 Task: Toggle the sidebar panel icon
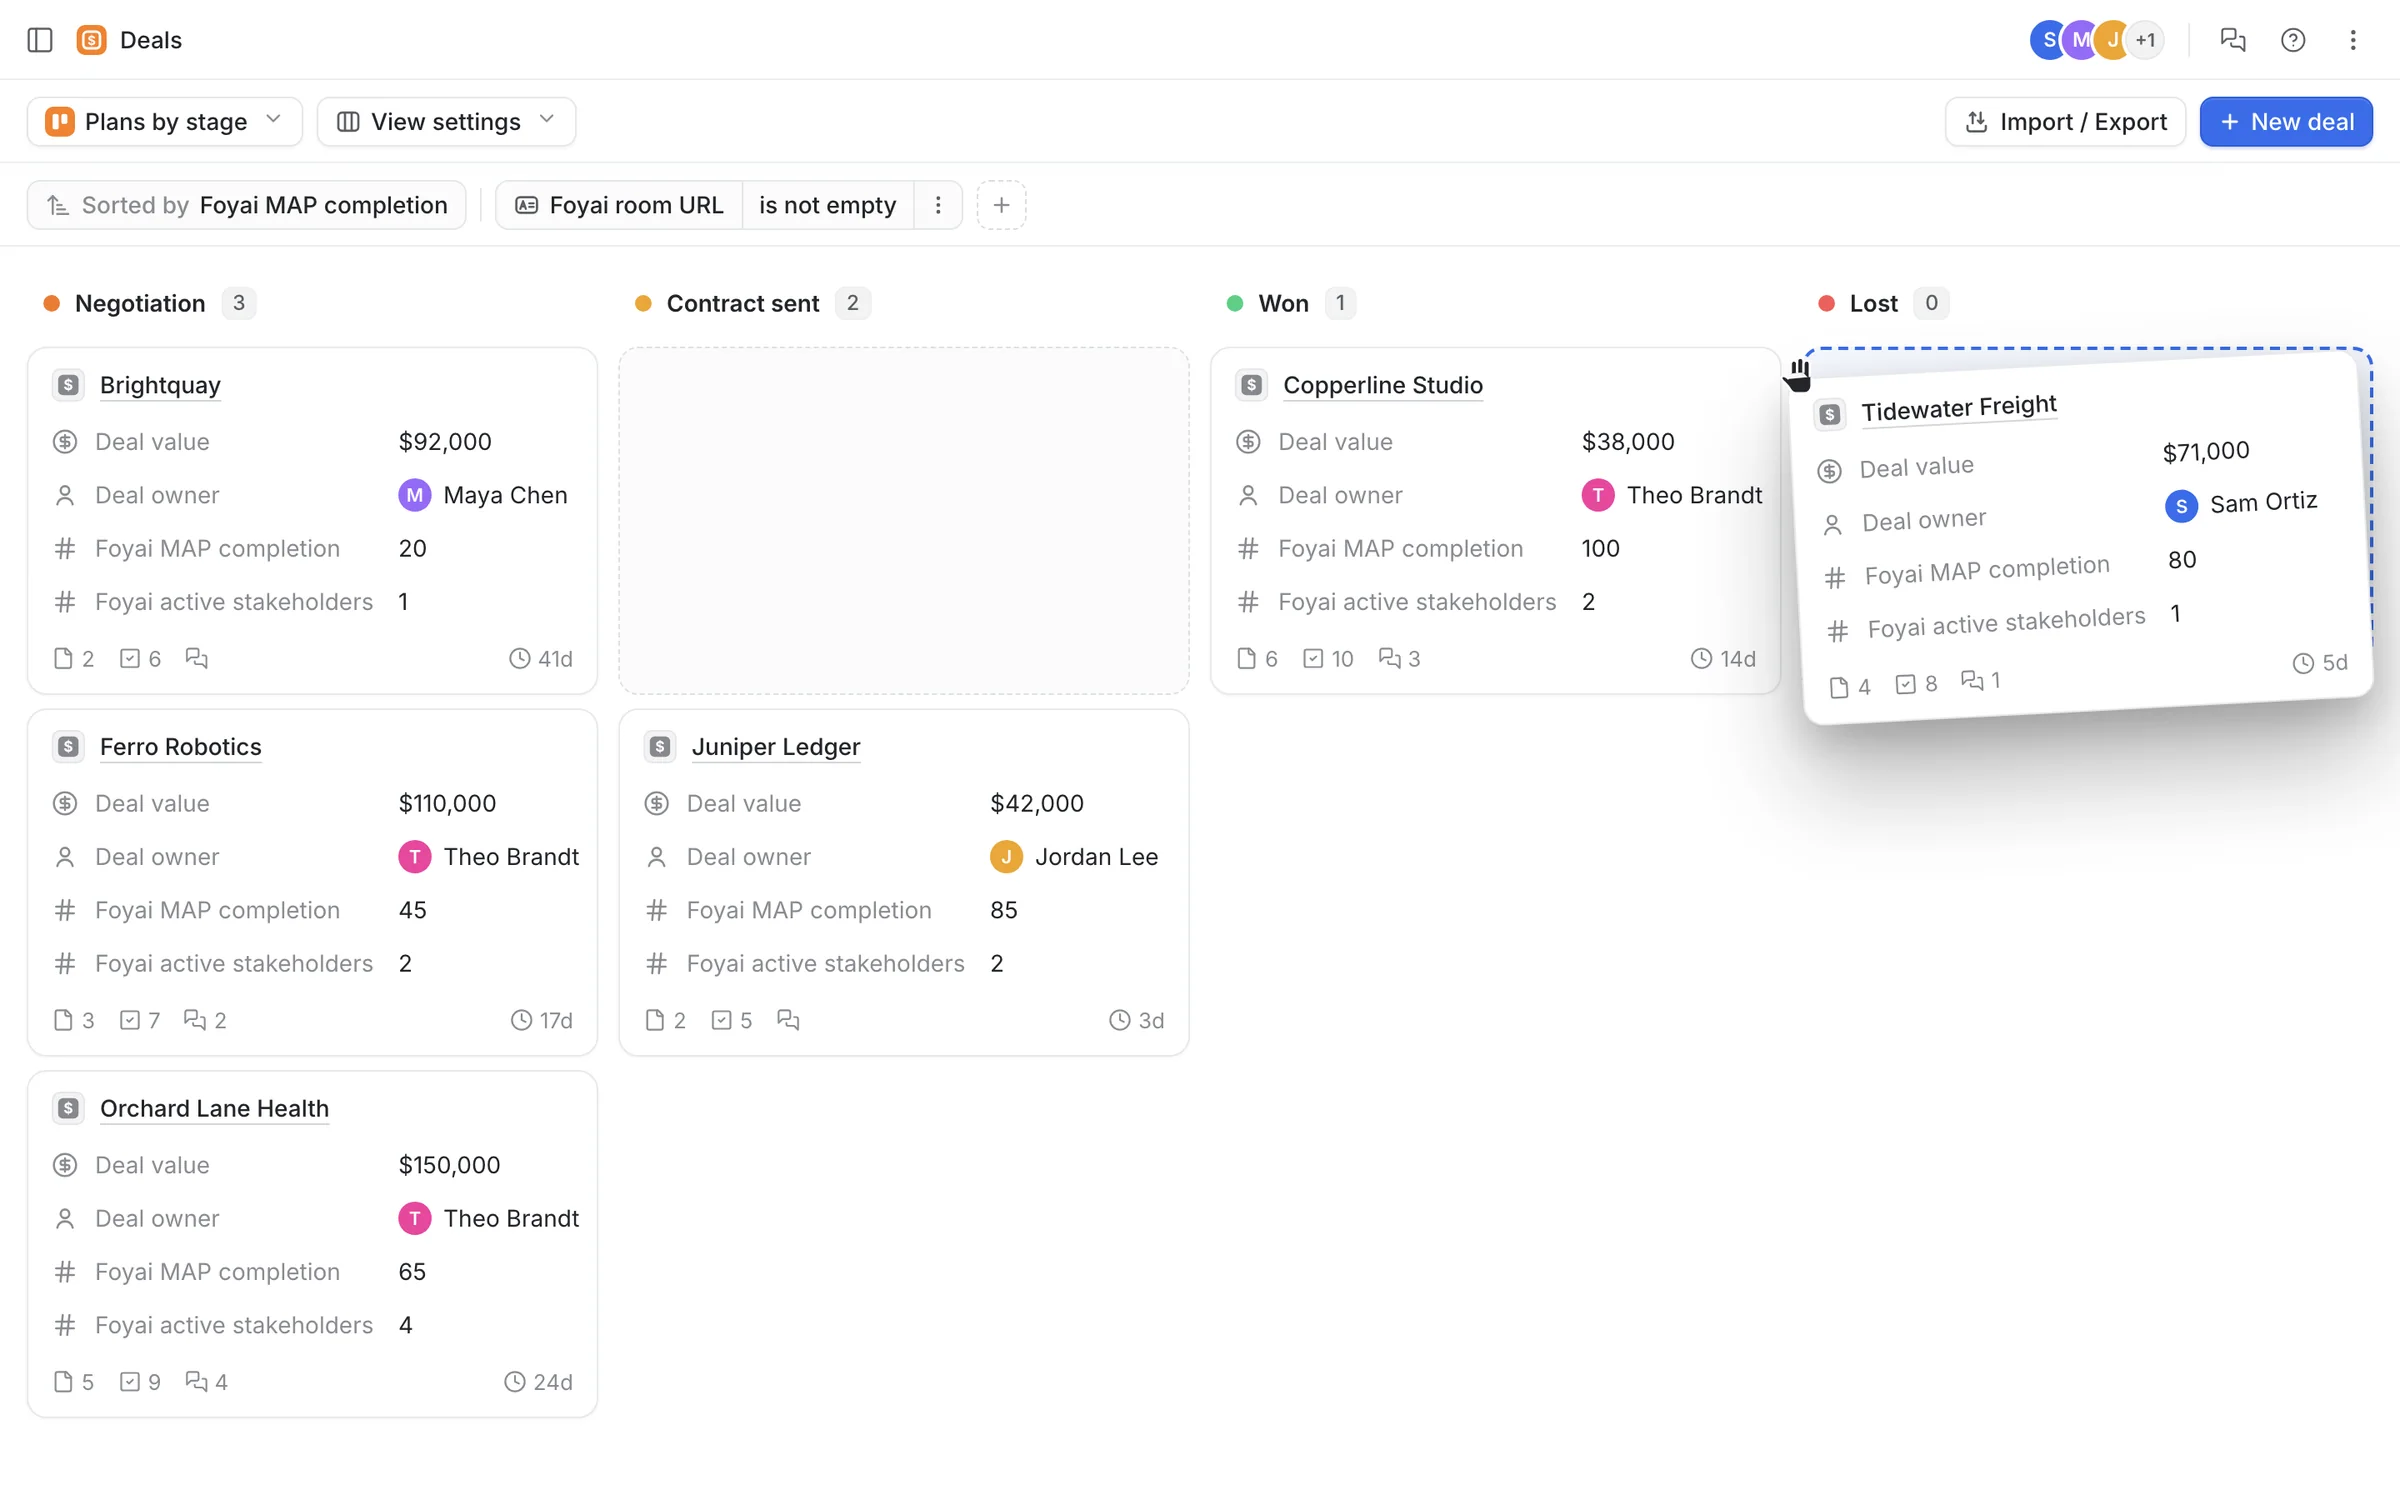(40, 40)
